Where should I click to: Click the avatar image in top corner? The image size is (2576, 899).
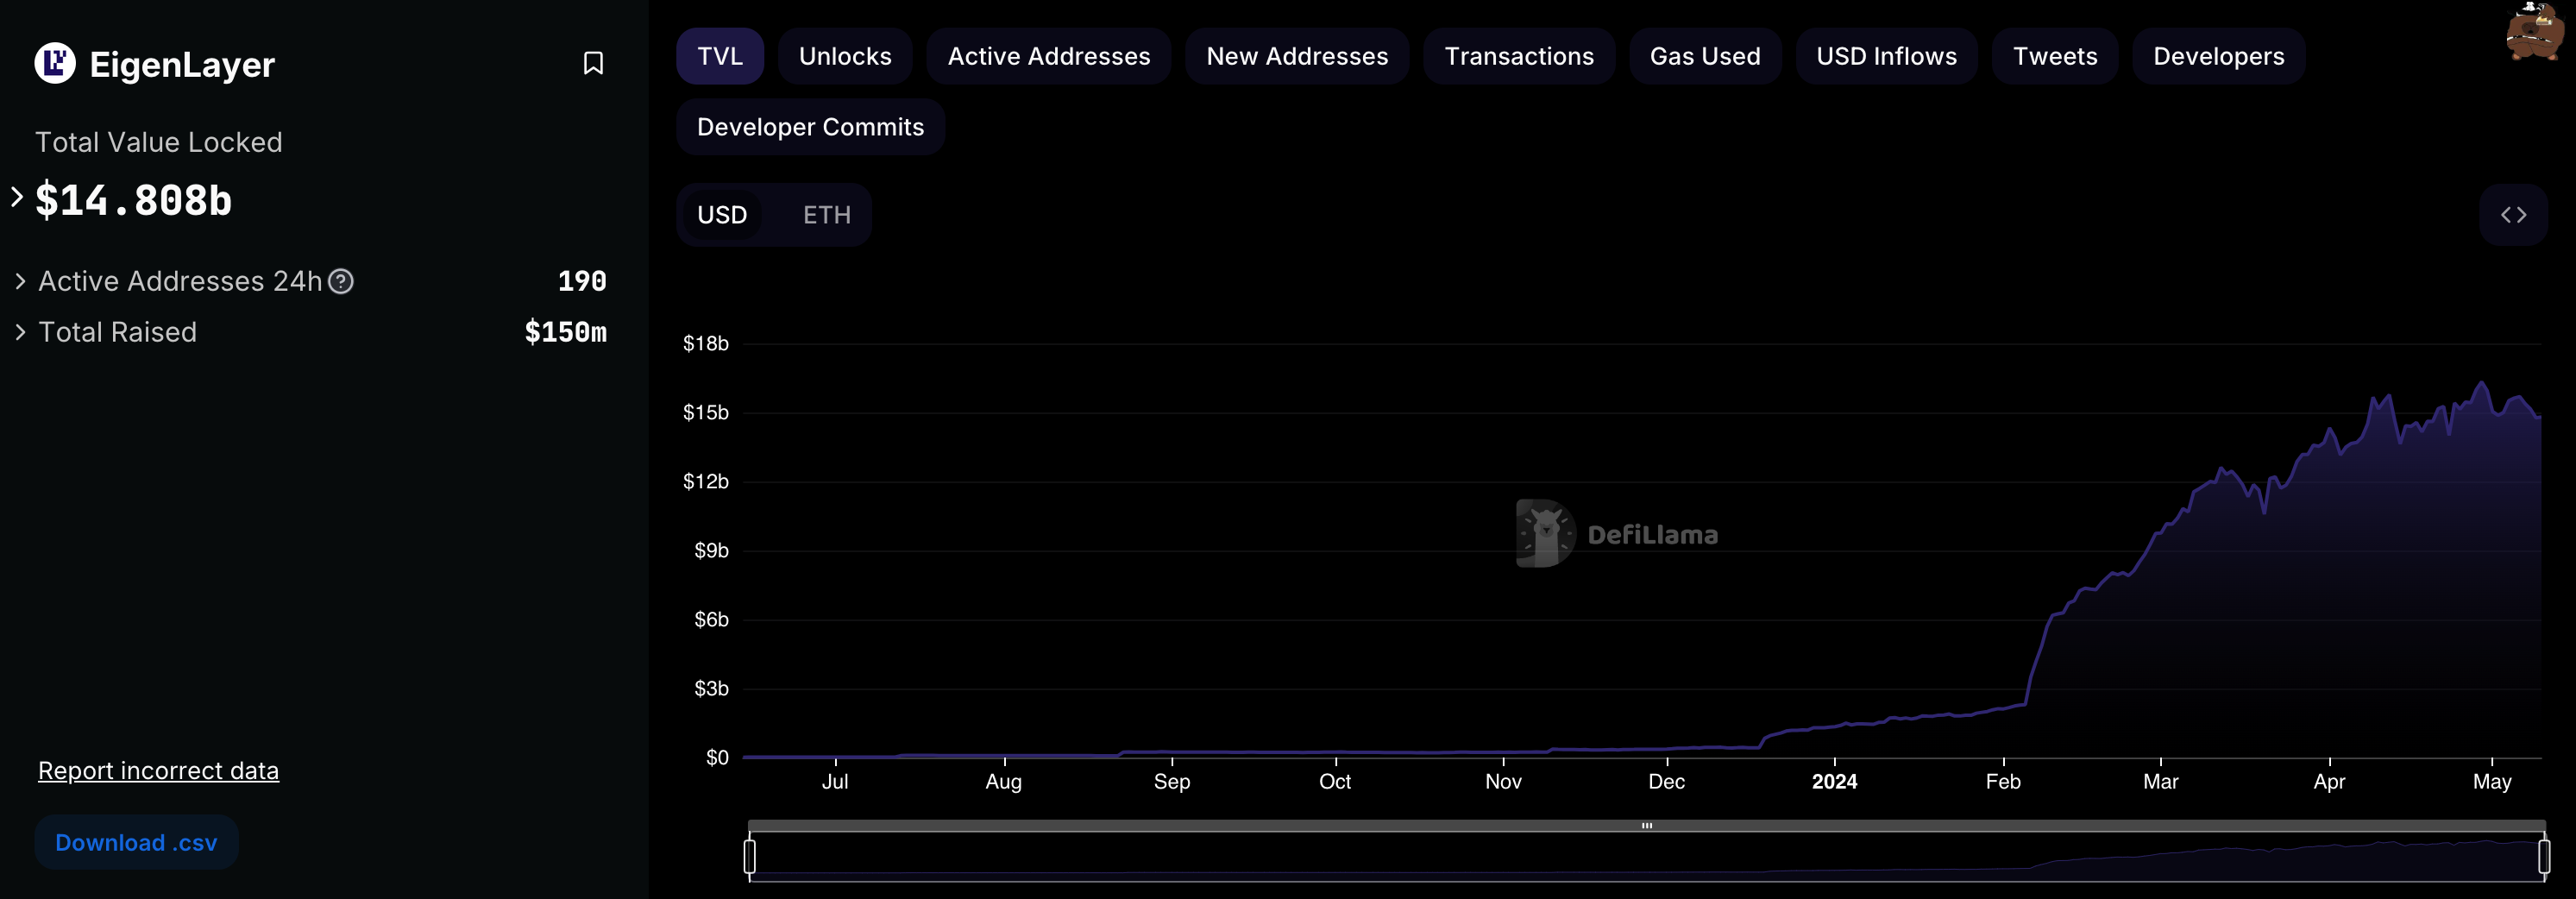2534,32
